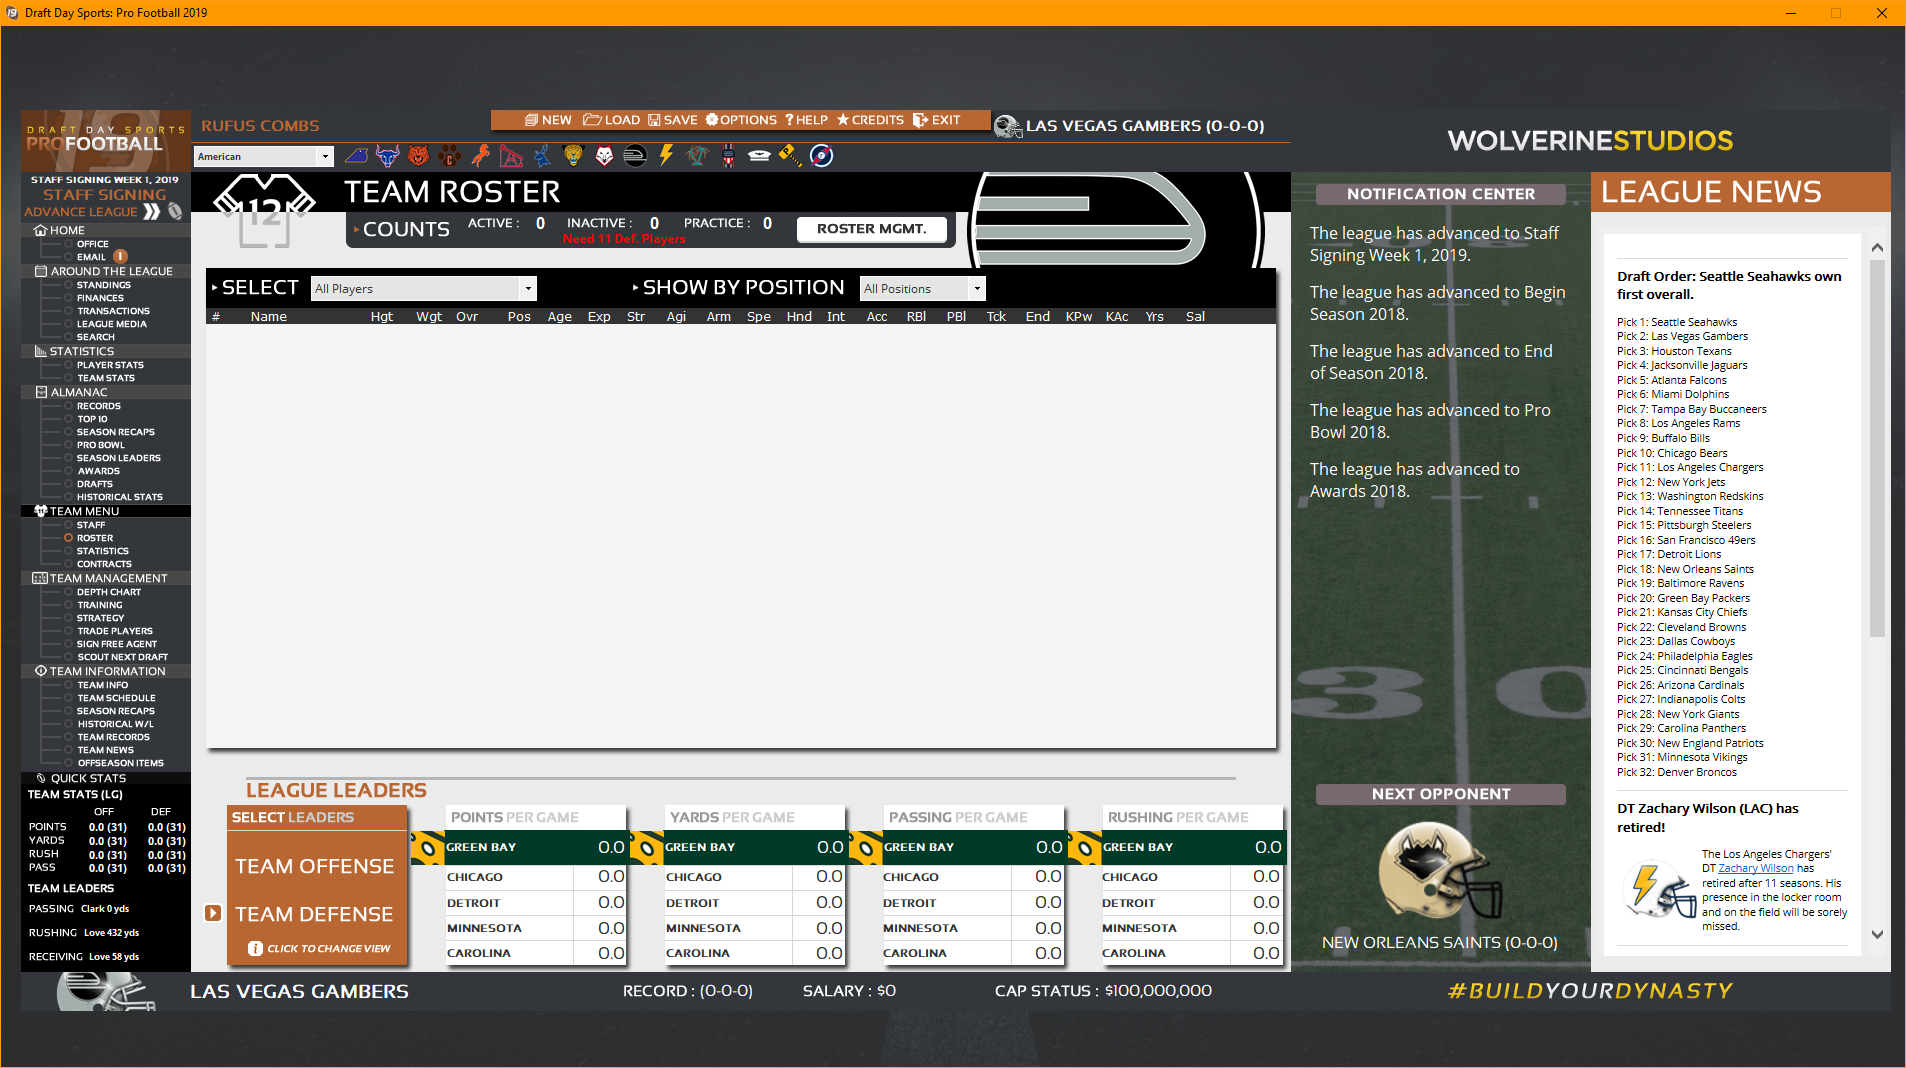Select the Pro Bowl radio option
Viewport: 1906px width, 1068px height.
[68, 445]
